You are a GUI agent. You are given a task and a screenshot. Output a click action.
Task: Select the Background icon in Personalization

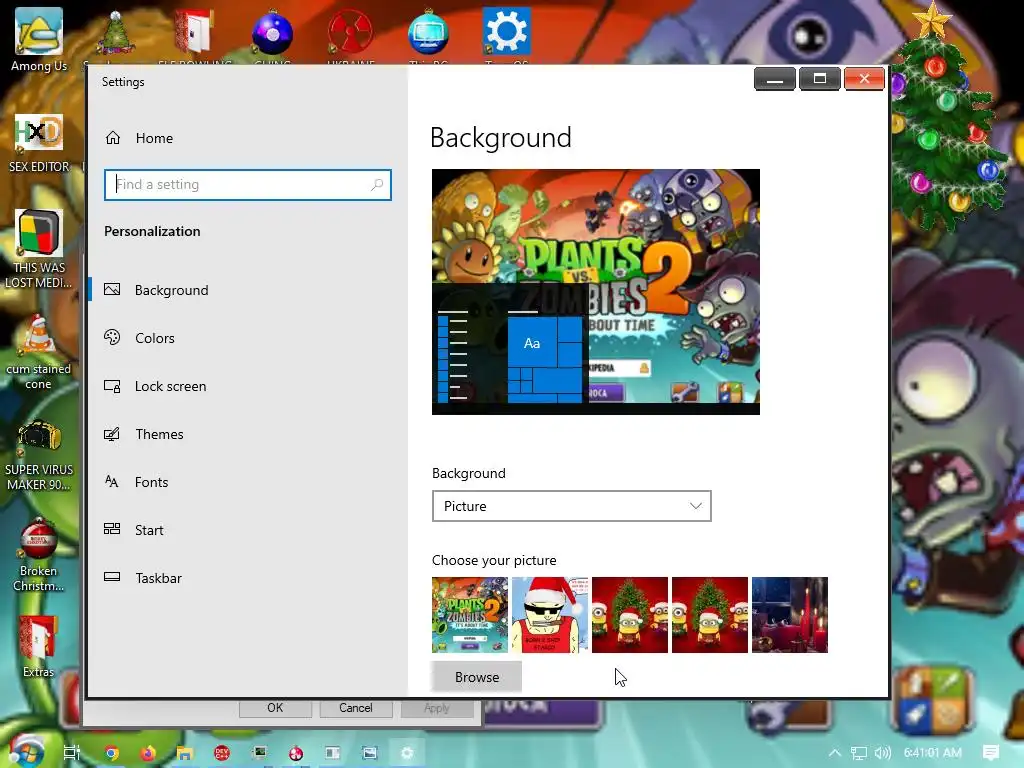coord(112,290)
